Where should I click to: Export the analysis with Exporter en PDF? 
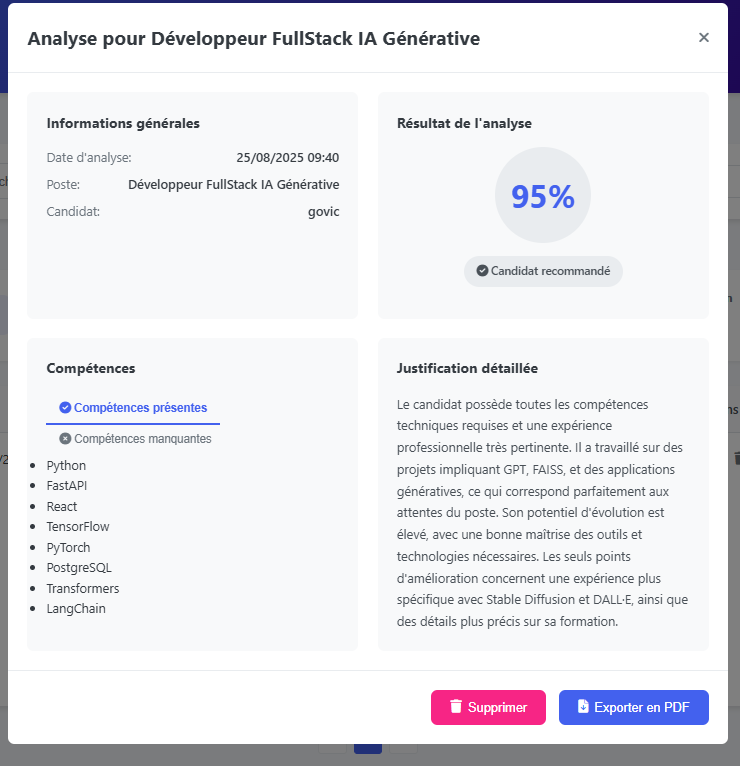(x=633, y=707)
